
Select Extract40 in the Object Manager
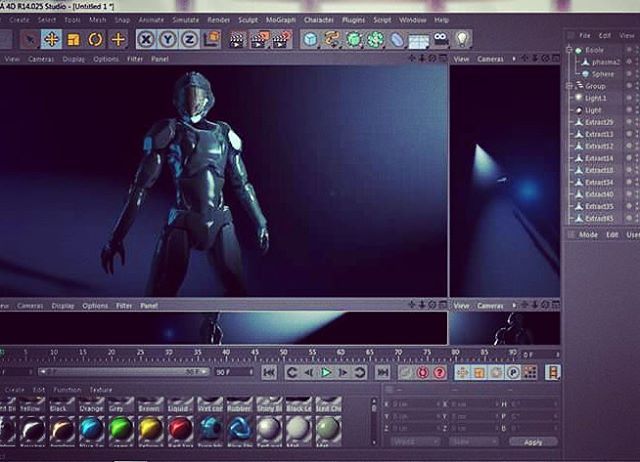pyautogui.click(x=599, y=194)
